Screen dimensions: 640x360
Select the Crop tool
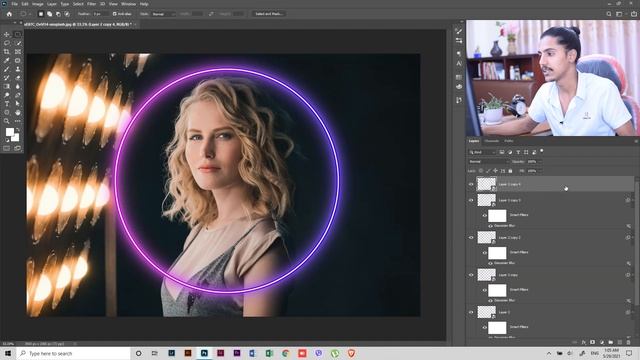coord(7,52)
